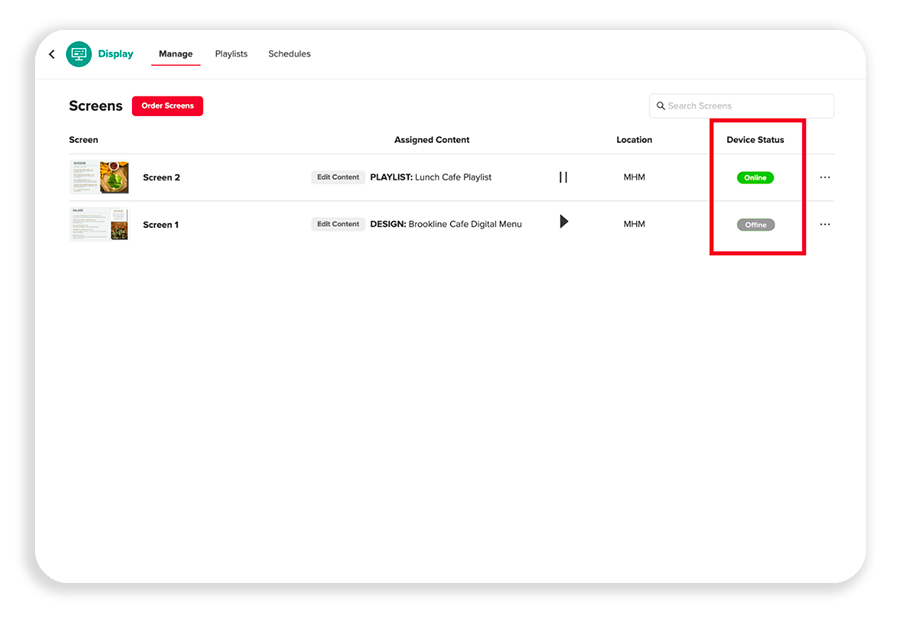Edit Content for Screen 2
This screenshot has width=900, height=623.
338,177
